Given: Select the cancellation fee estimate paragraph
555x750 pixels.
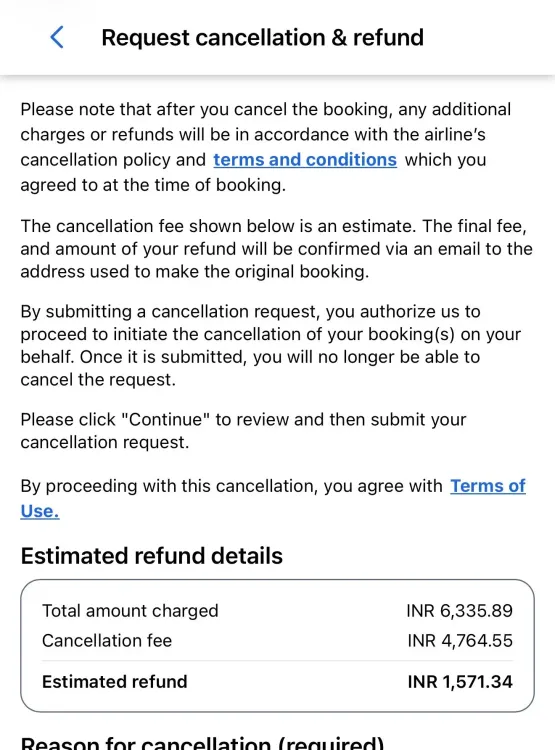Looking at the screenshot, I should pyautogui.click(x=276, y=249).
